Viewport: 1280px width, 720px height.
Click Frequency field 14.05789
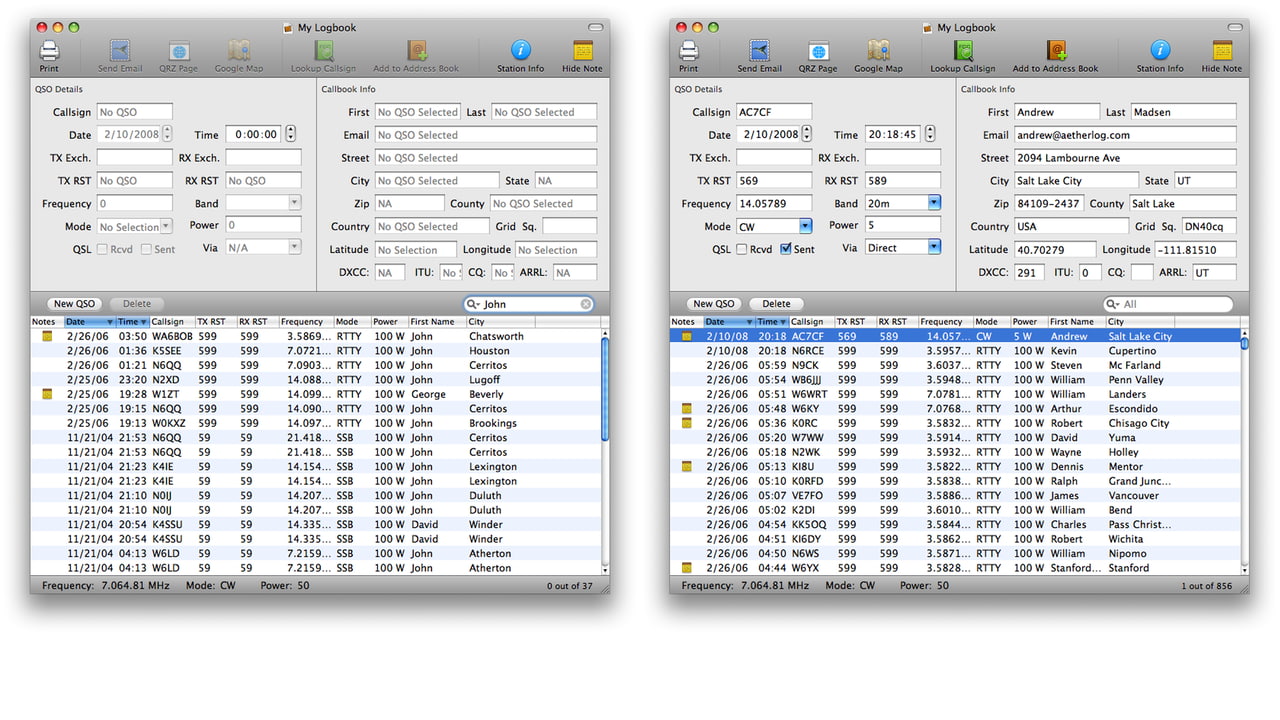point(774,204)
